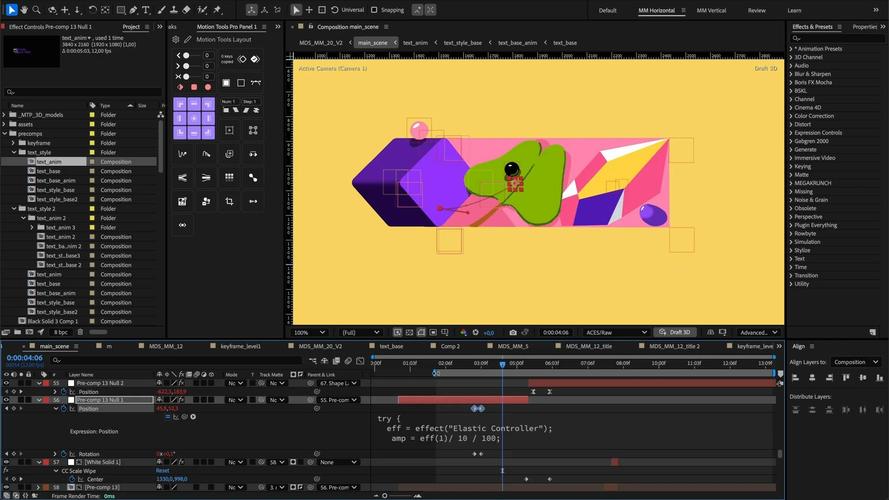Image resolution: width=889 pixels, height=500 pixels.
Task: Hide layer 55 Pre-comp 13 Null 2
Action: click(x=6, y=383)
